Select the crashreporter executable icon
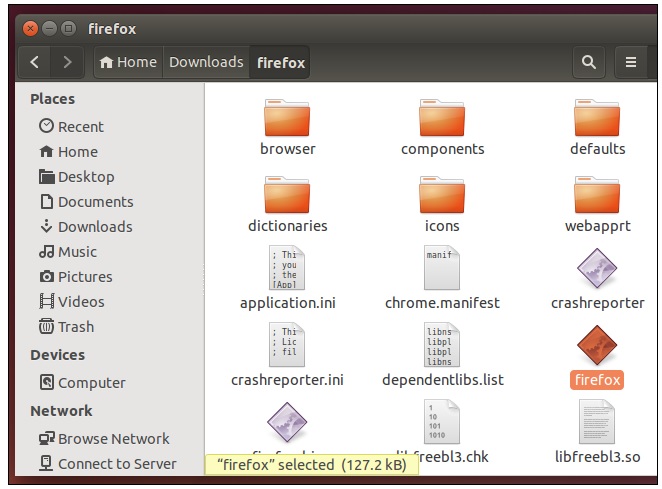This screenshot has width=662, height=489. 597,268
